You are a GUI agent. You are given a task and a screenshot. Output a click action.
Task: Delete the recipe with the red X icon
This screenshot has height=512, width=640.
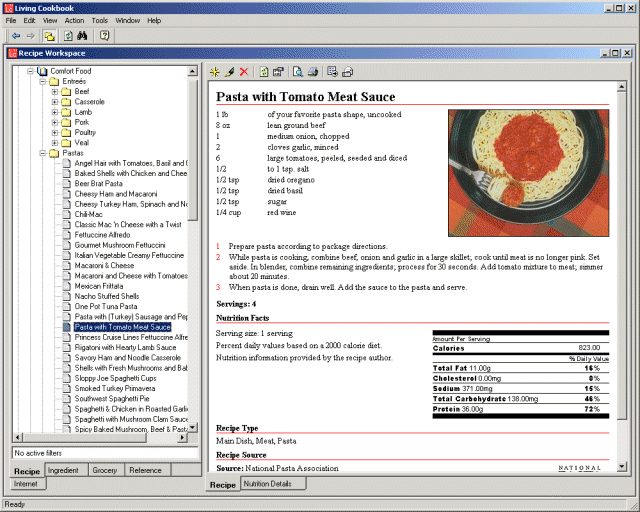click(244, 72)
